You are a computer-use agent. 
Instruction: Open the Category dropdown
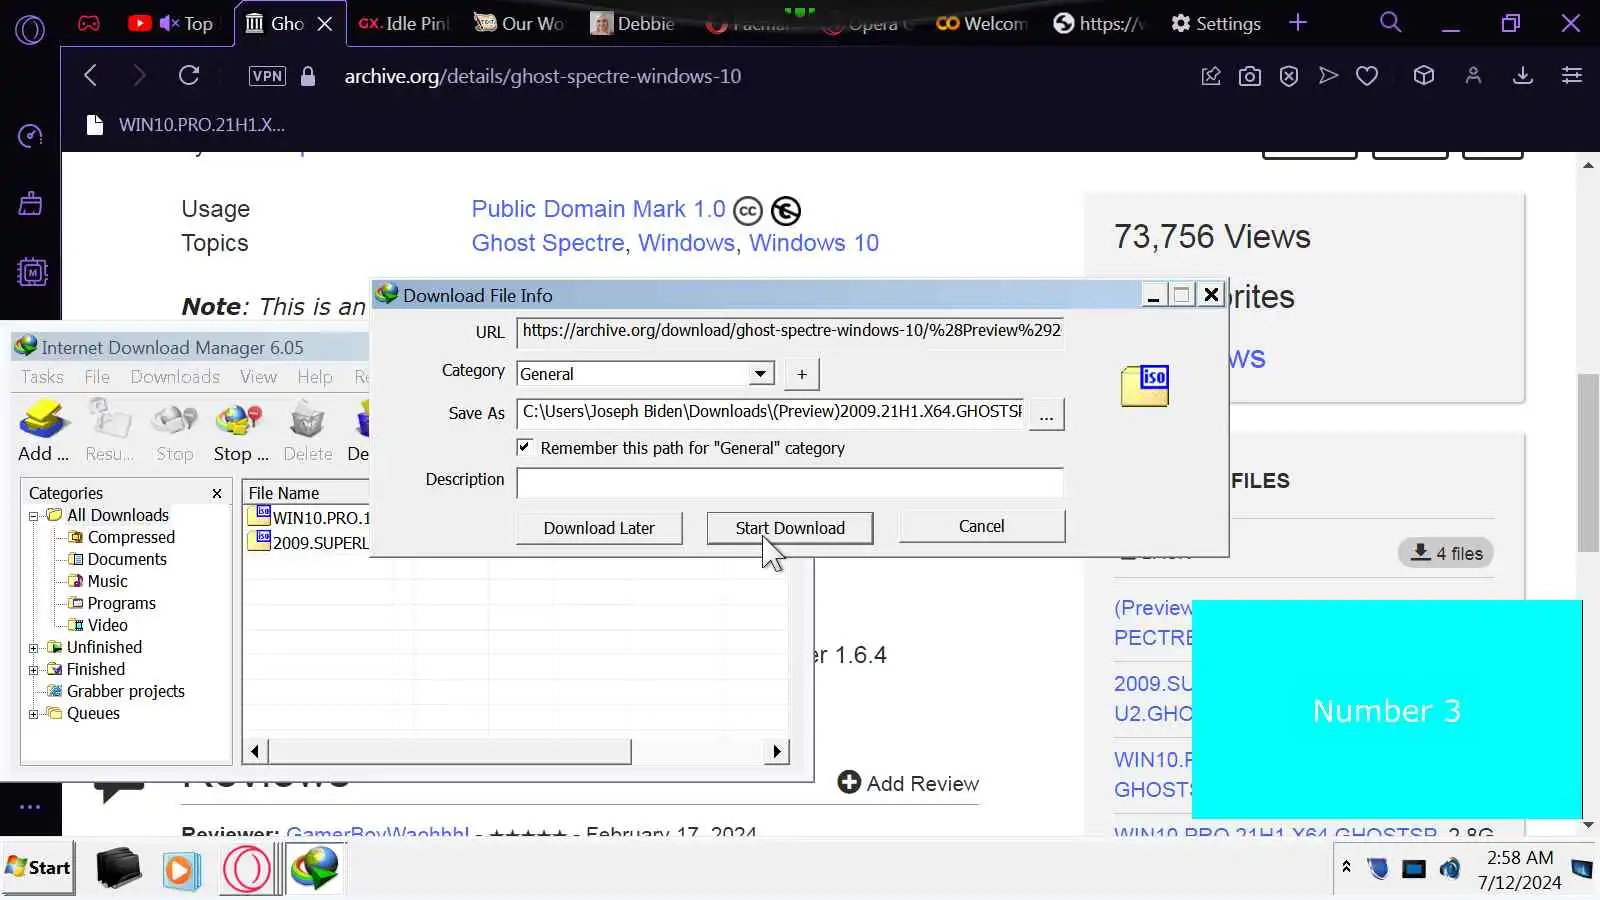coord(761,374)
